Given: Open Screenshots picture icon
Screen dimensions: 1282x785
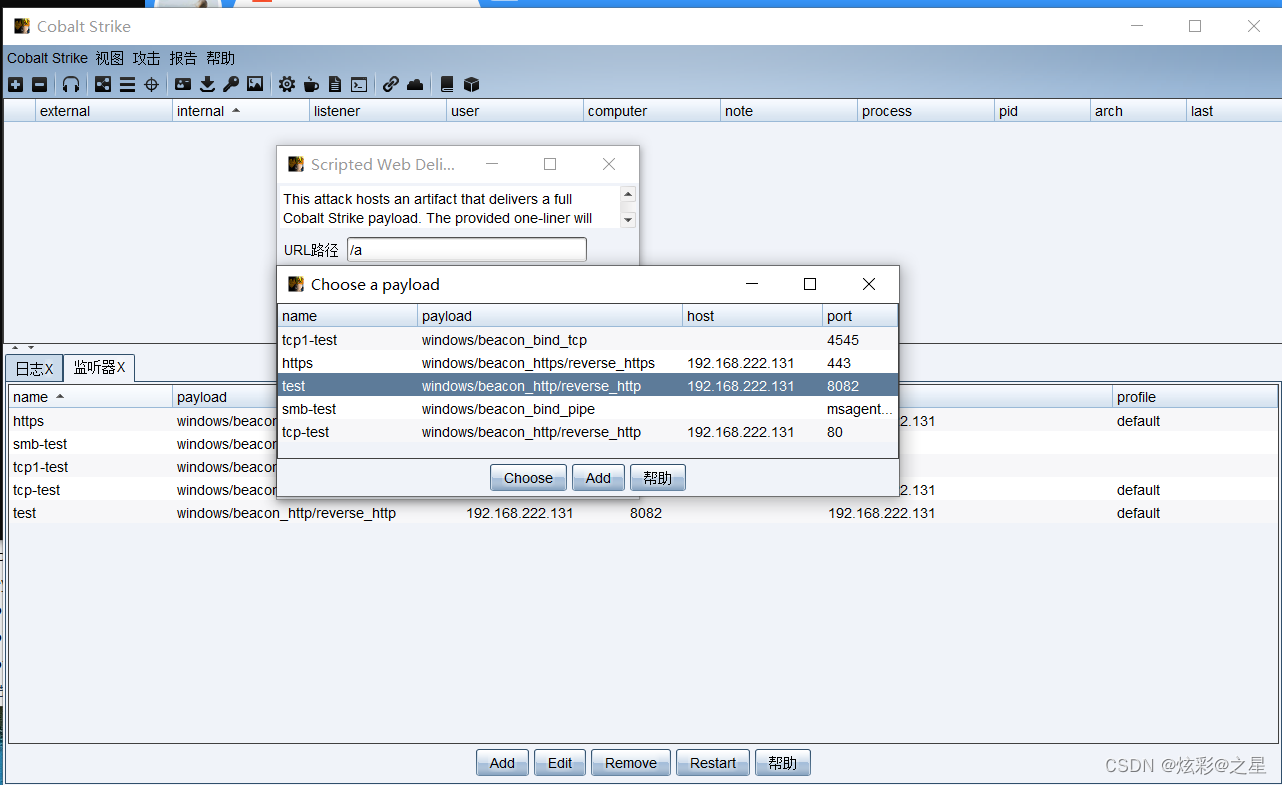Looking at the screenshot, I should pyautogui.click(x=255, y=85).
